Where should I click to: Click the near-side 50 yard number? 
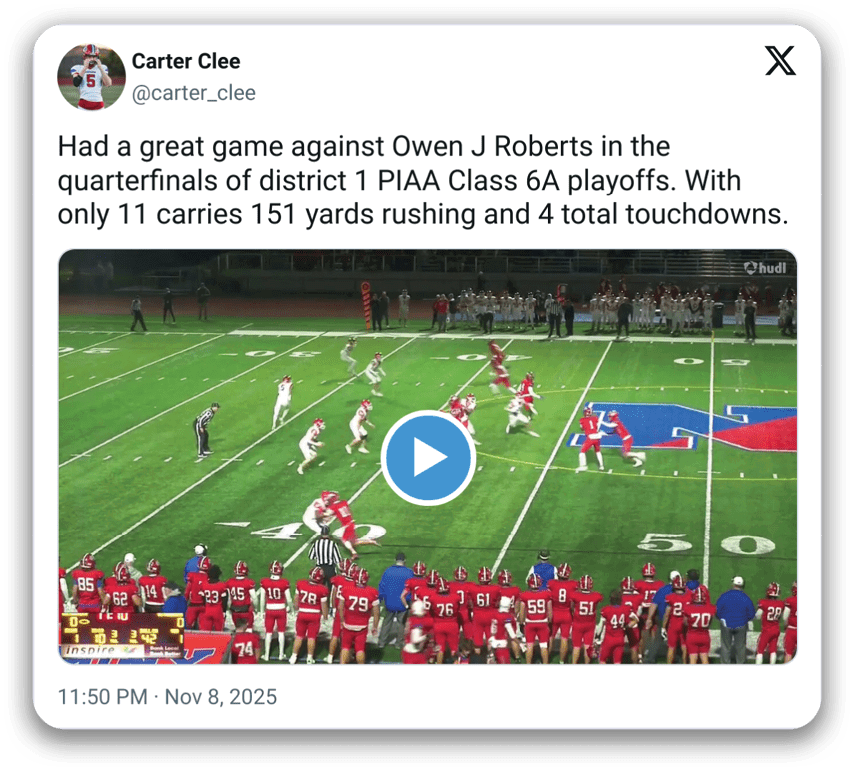click(706, 543)
